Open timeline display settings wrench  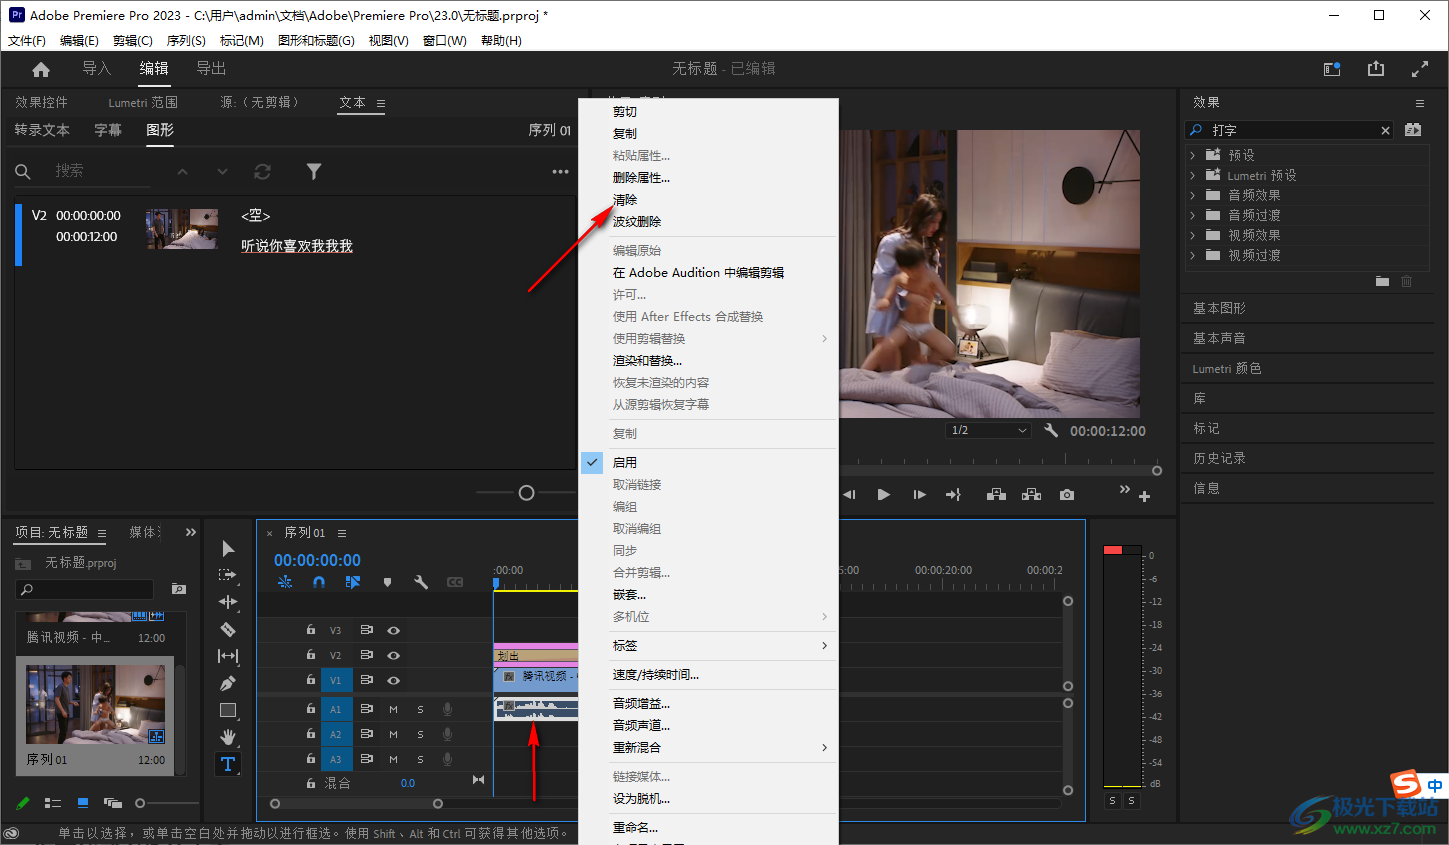[x=421, y=582]
